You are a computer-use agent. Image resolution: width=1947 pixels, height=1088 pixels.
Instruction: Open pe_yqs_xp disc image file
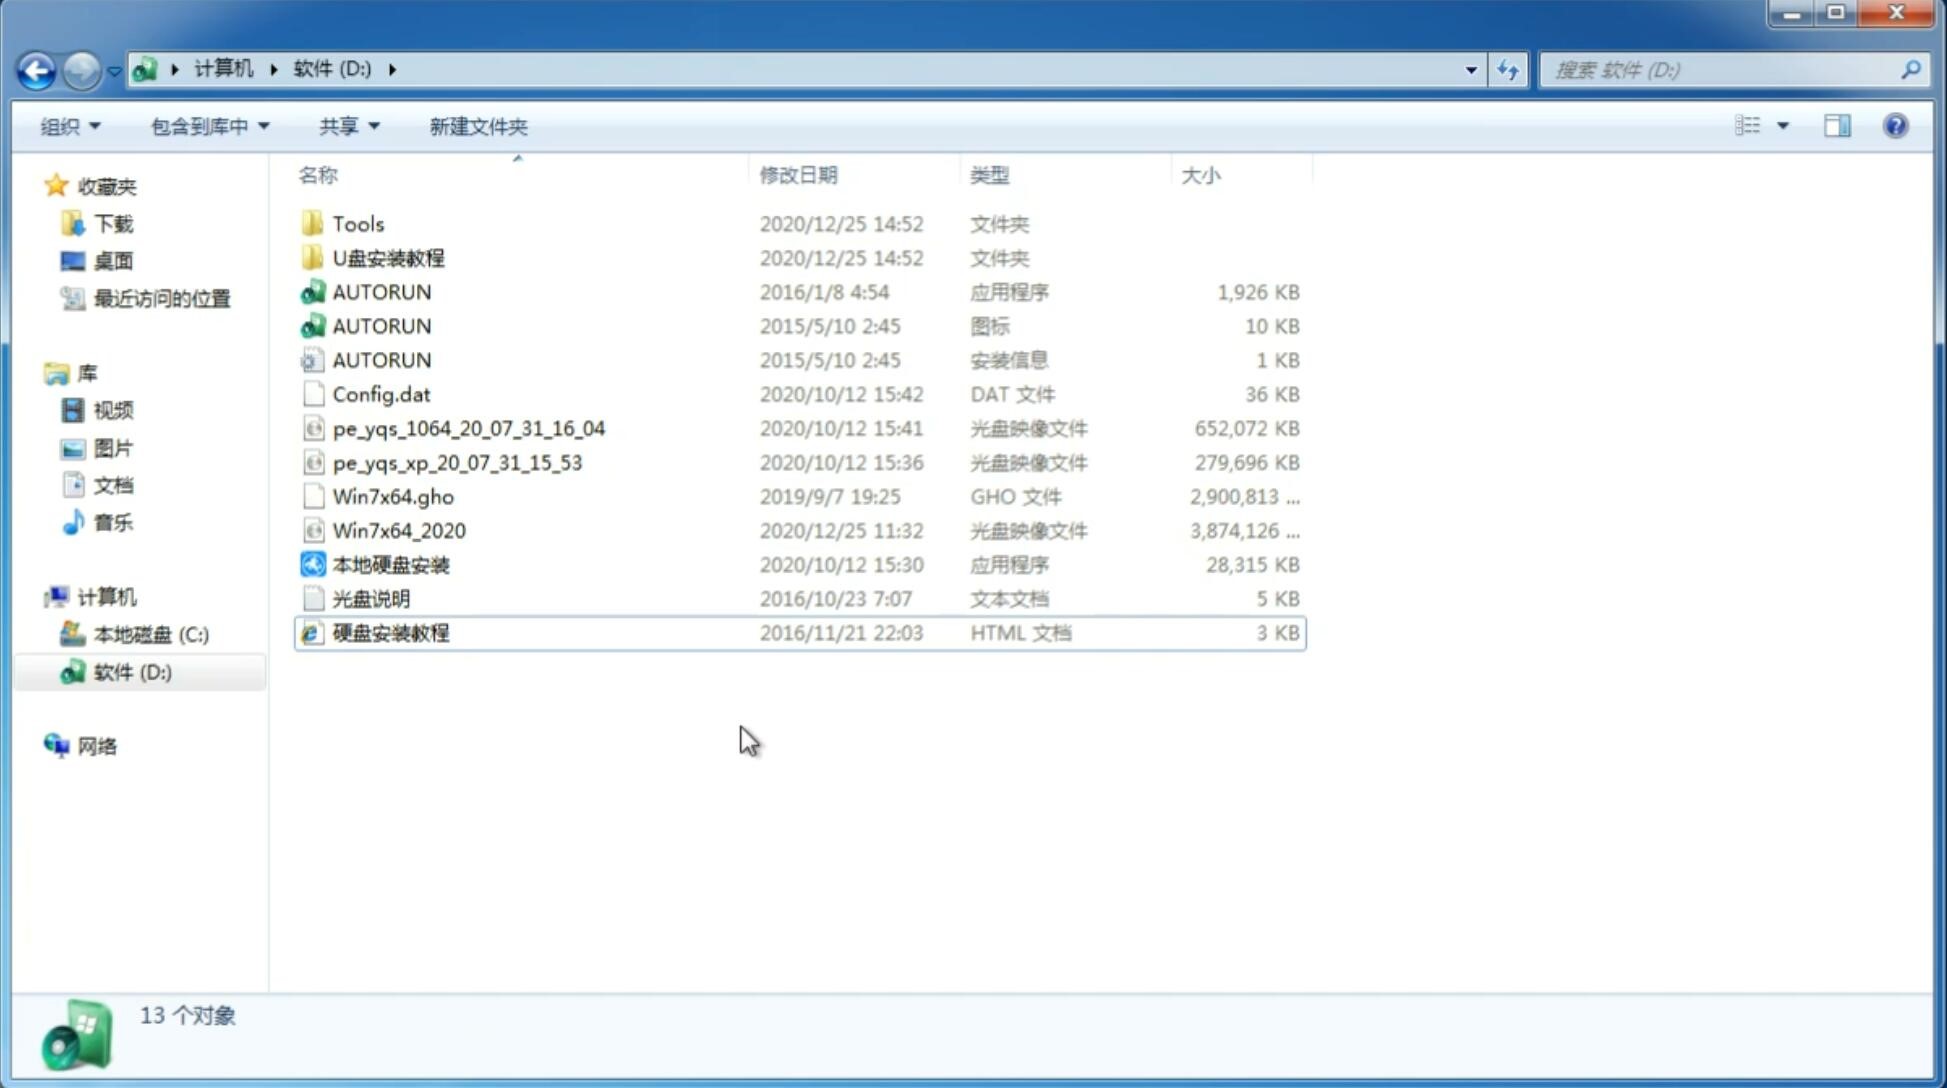click(457, 462)
